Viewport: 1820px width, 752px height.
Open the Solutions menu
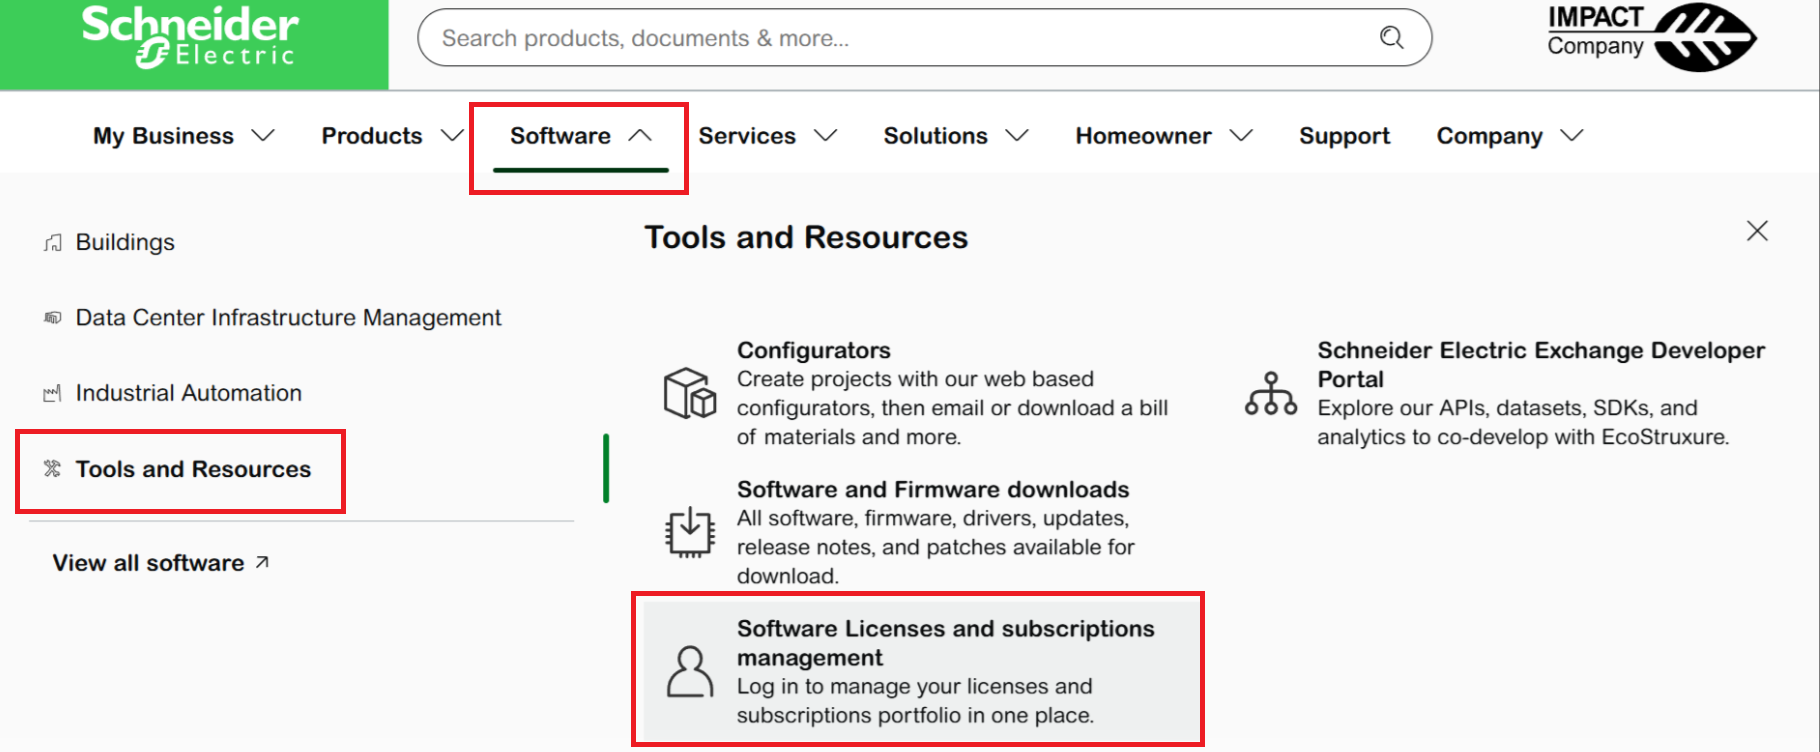point(936,135)
